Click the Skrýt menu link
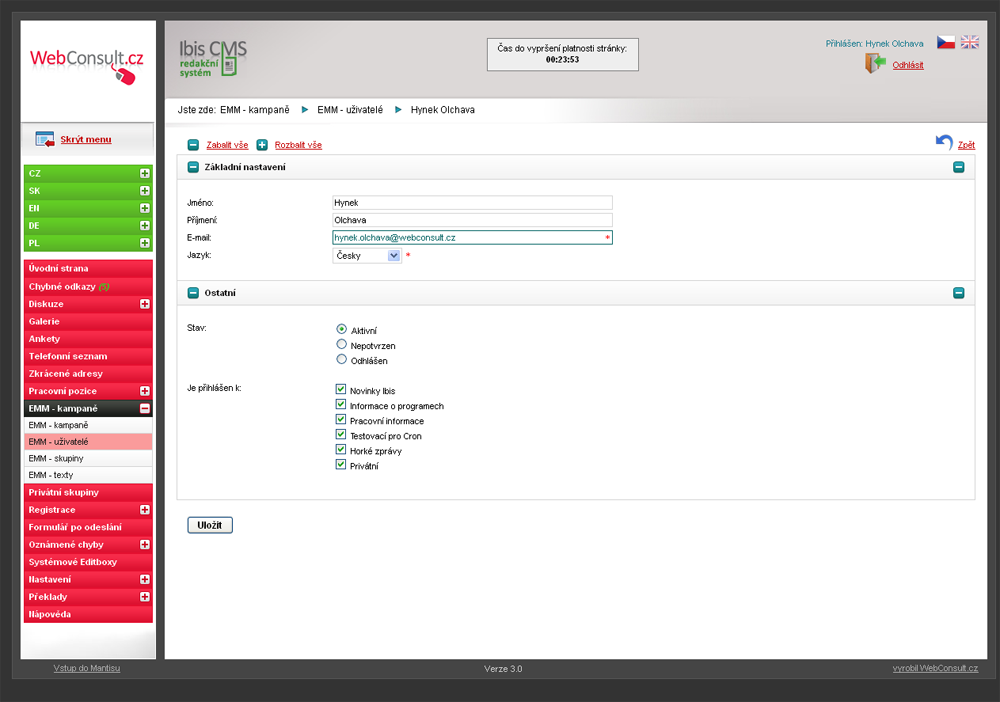 coord(86,139)
